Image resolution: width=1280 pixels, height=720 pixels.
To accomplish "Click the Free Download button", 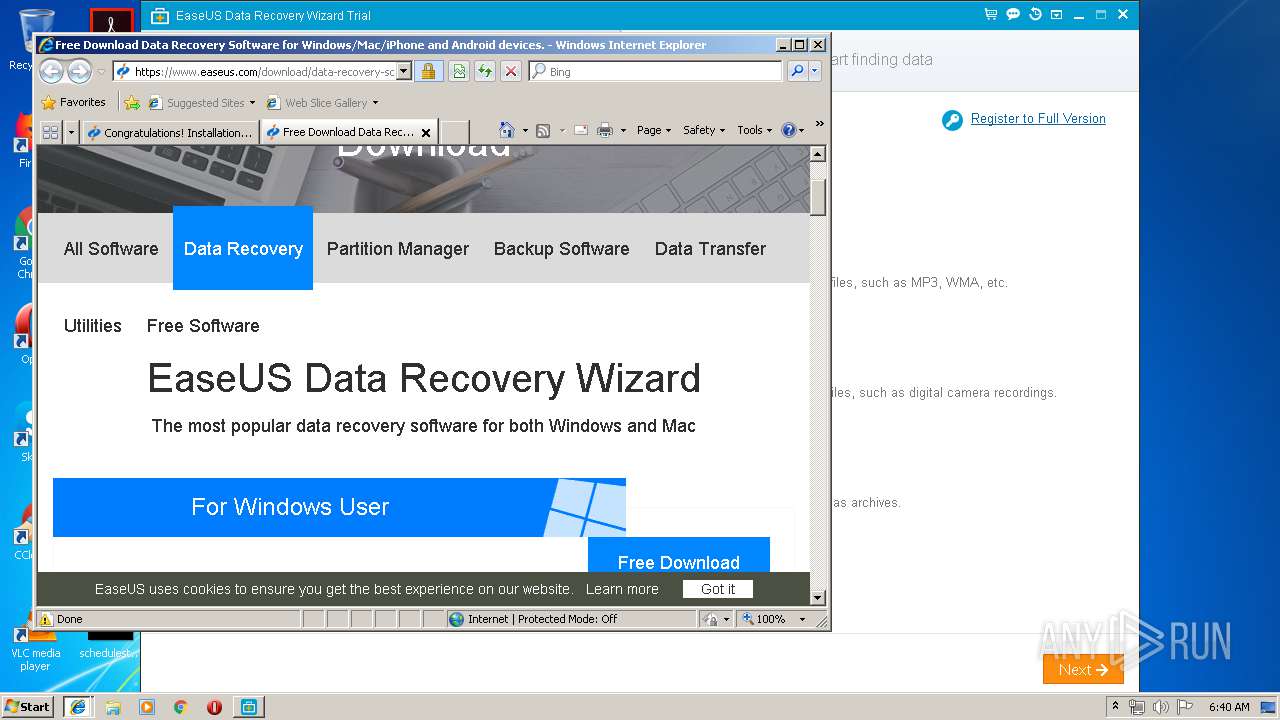I will pos(679,556).
